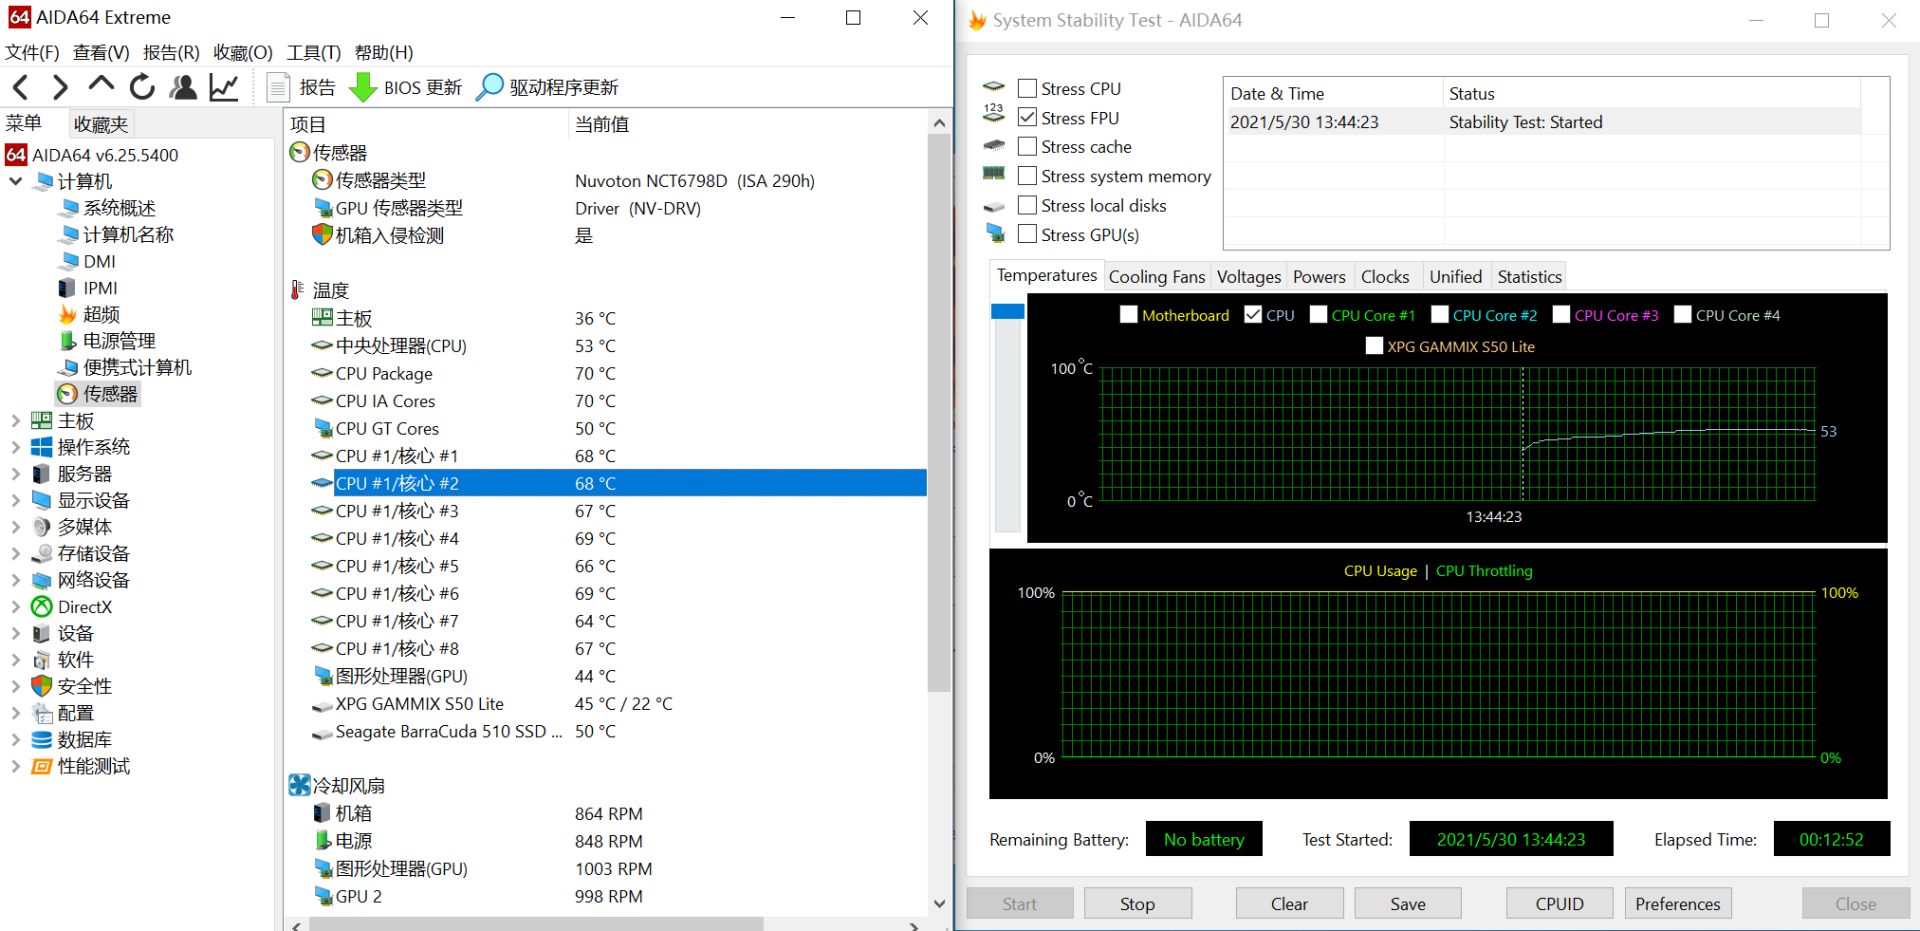Viewport: 1920px width, 931px height.
Task: Click the 温度 thermometer section icon
Action: pyautogui.click(x=297, y=290)
